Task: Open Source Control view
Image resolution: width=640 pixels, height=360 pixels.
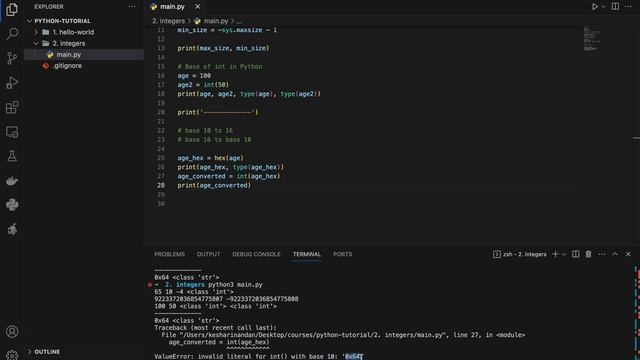Action: tap(12, 58)
